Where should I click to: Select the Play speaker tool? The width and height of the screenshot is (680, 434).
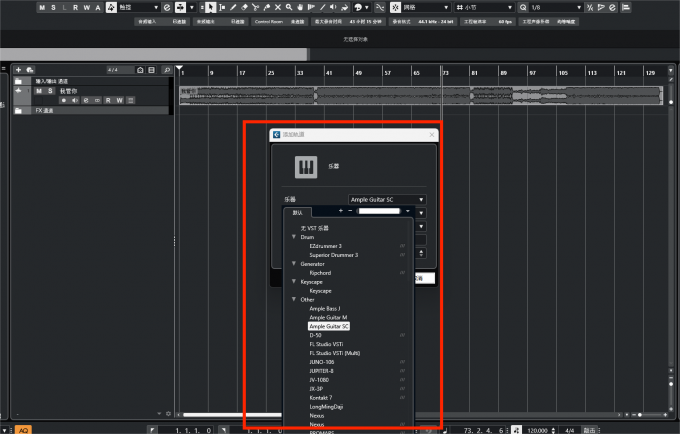pos(333,7)
